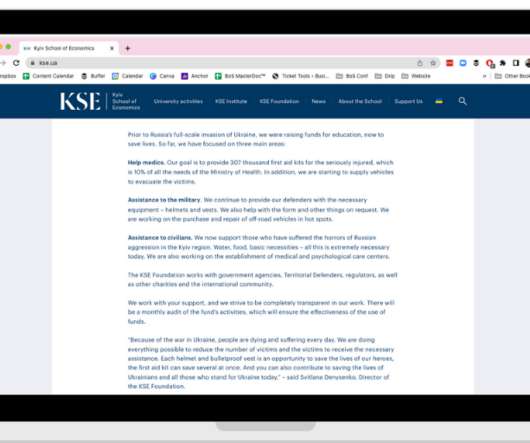Image resolution: width=530 pixels, height=443 pixels.
Task: Open the browser extensions puzzle icon
Action: tap(503, 63)
